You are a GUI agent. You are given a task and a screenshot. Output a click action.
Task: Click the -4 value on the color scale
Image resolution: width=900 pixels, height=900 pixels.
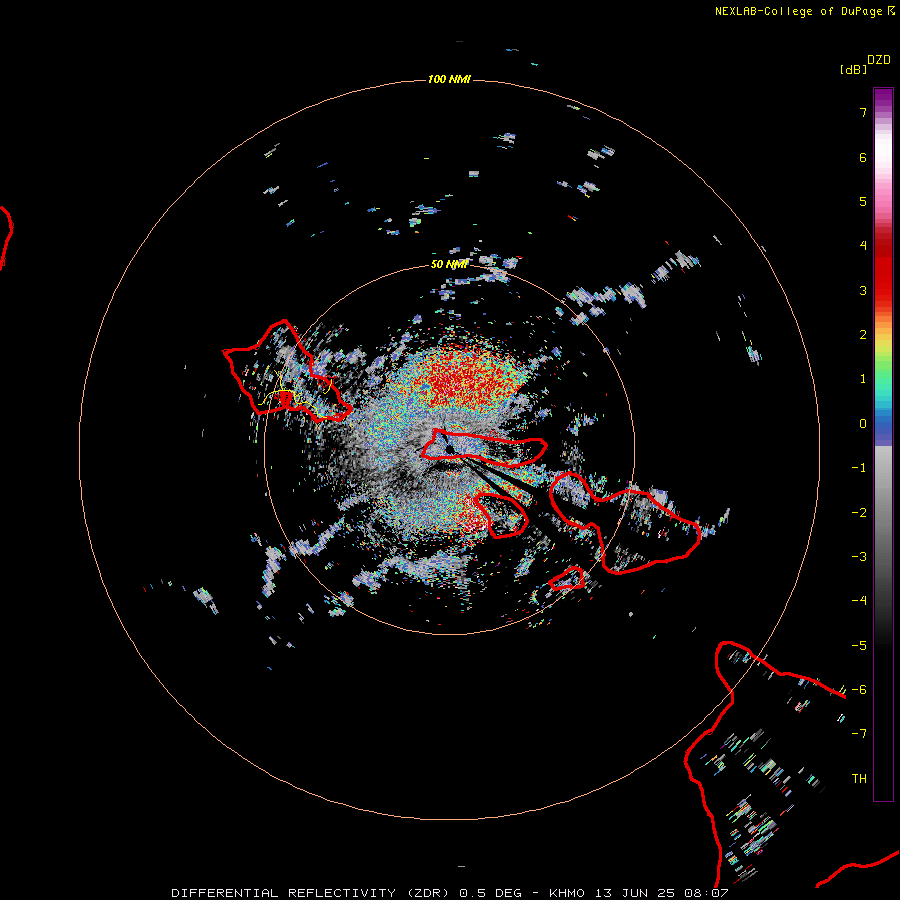859,601
